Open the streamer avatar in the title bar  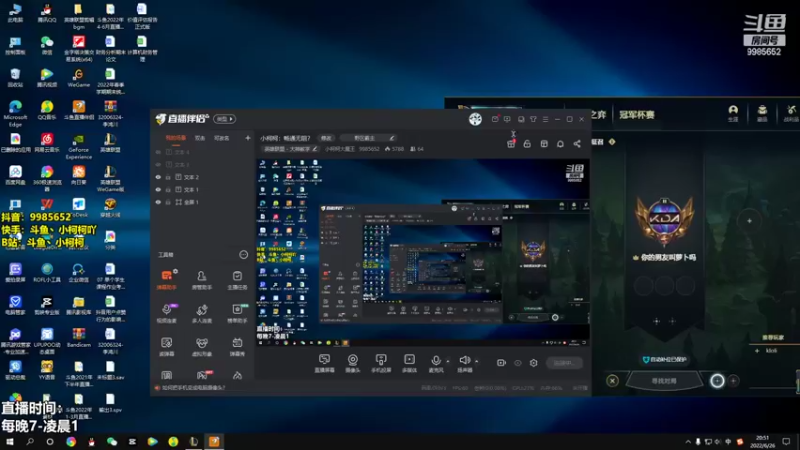click(x=475, y=119)
